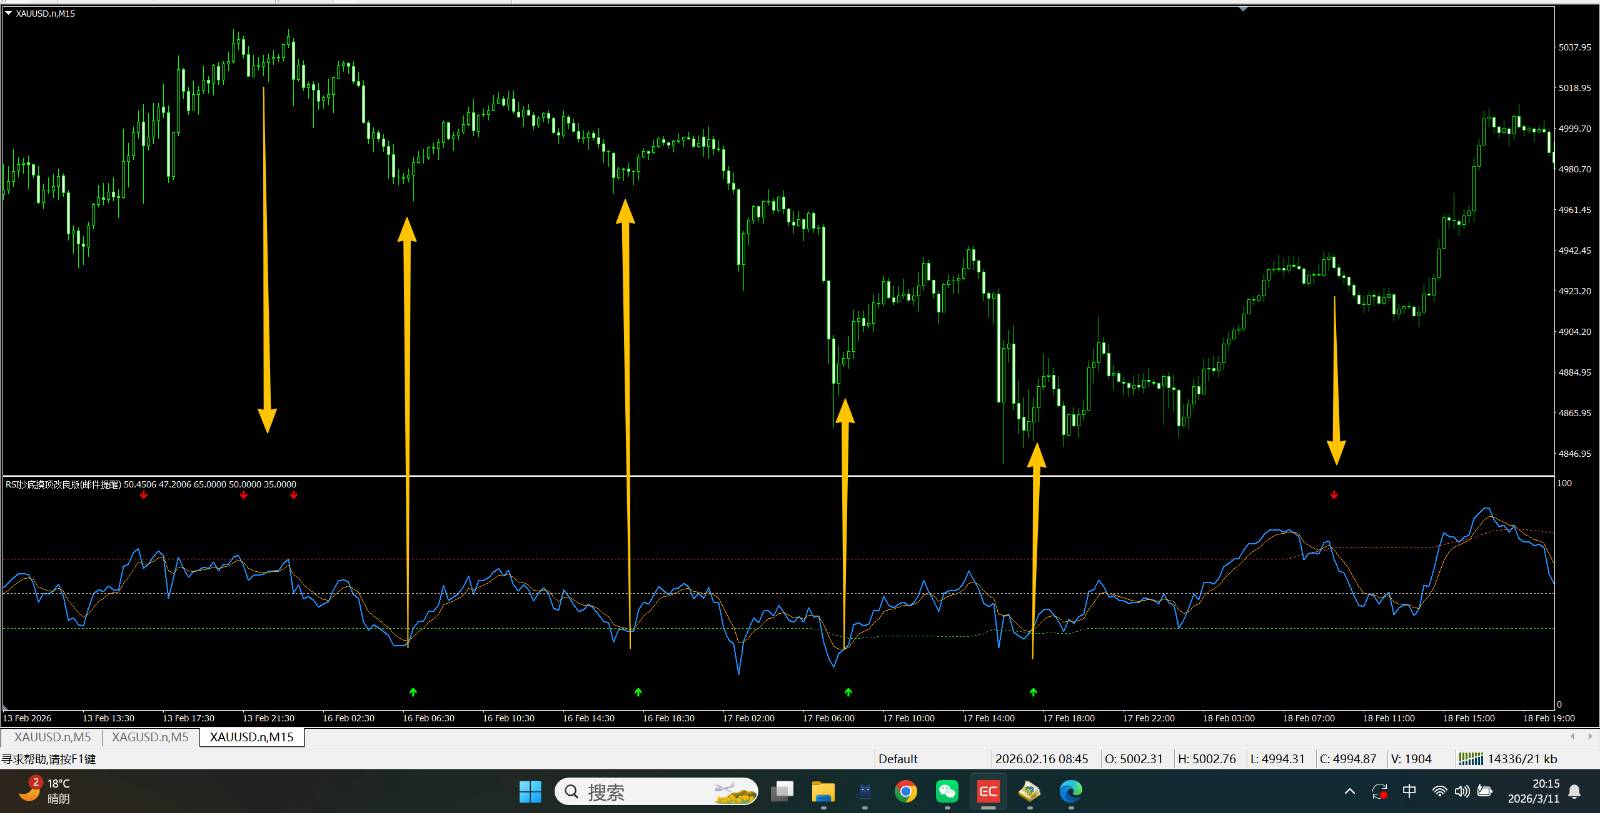Click the 17 Feb 02:00 time axis label
This screenshot has height=813, width=1600.
pos(748,718)
